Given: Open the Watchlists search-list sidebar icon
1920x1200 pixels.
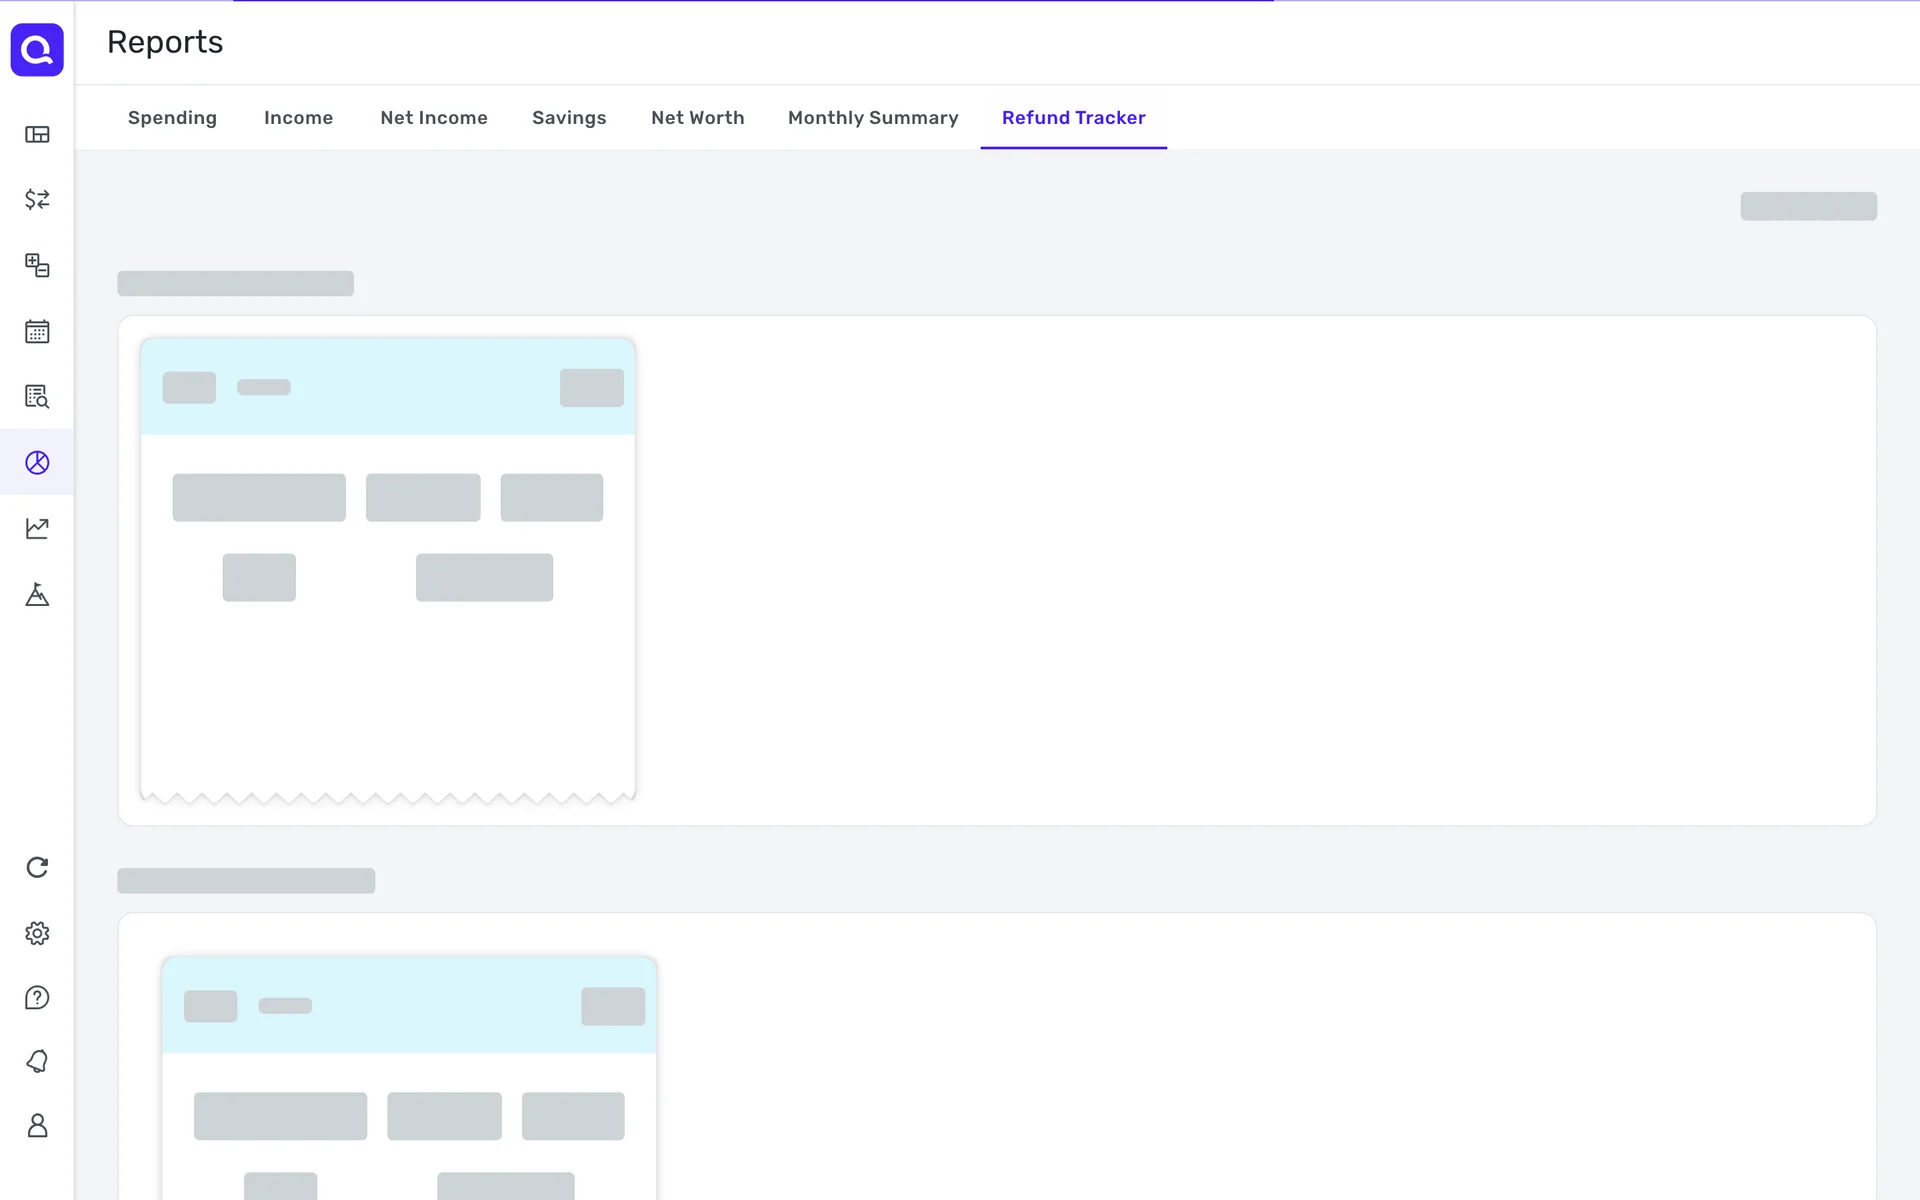Looking at the screenshot, I should 37,396.
